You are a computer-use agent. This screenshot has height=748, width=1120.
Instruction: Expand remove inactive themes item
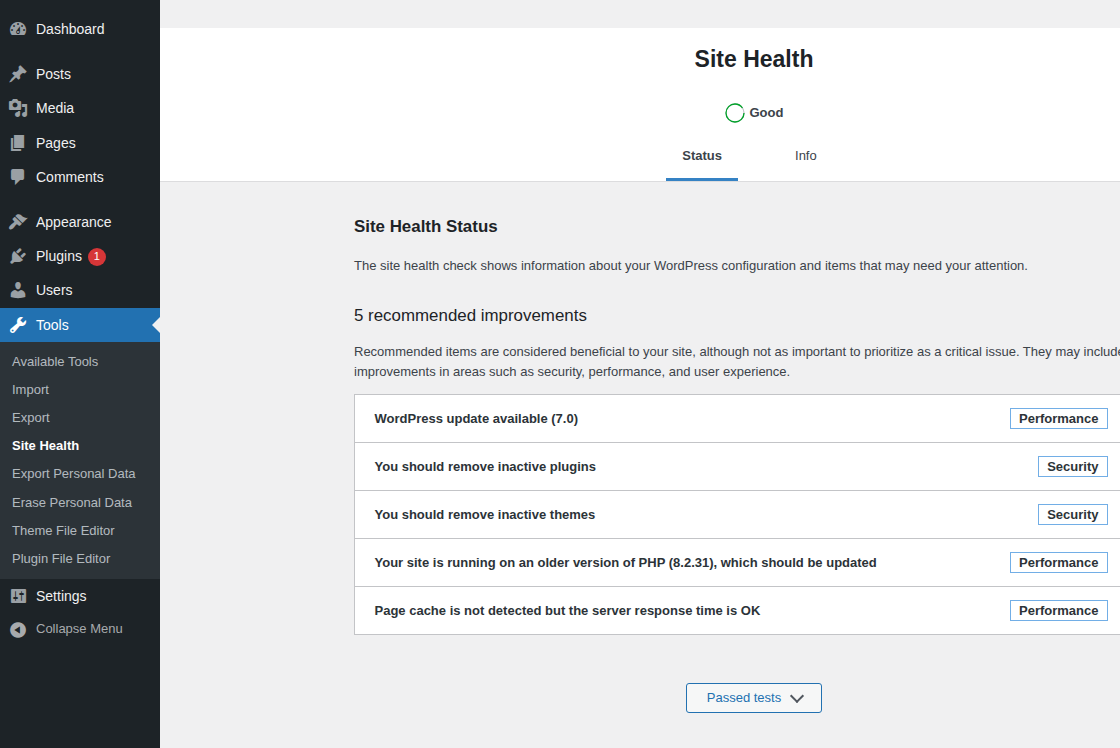(737, 514)
